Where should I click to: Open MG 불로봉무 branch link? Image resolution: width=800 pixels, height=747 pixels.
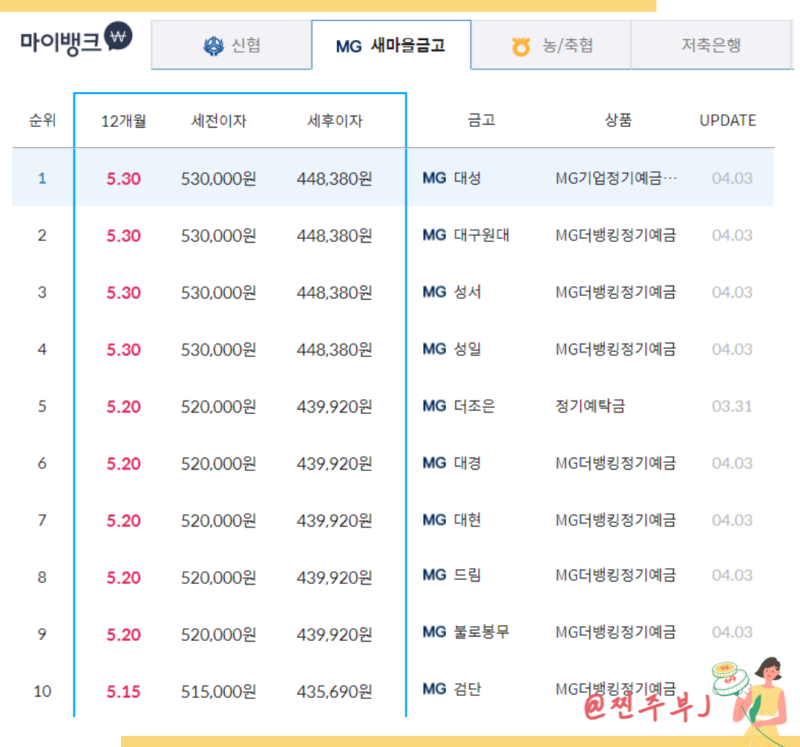tap(466, 632)
